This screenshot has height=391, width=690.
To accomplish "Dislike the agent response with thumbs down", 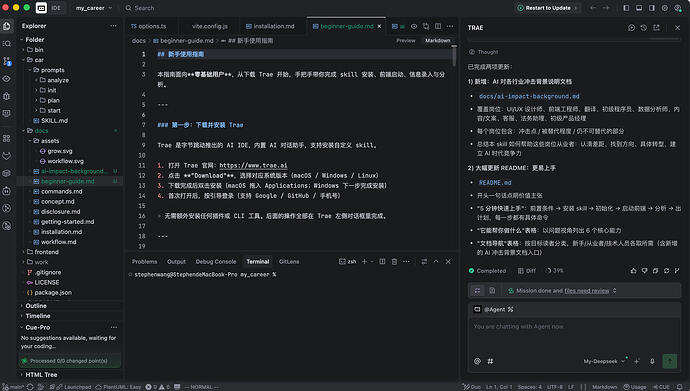I will coord(644,271).
